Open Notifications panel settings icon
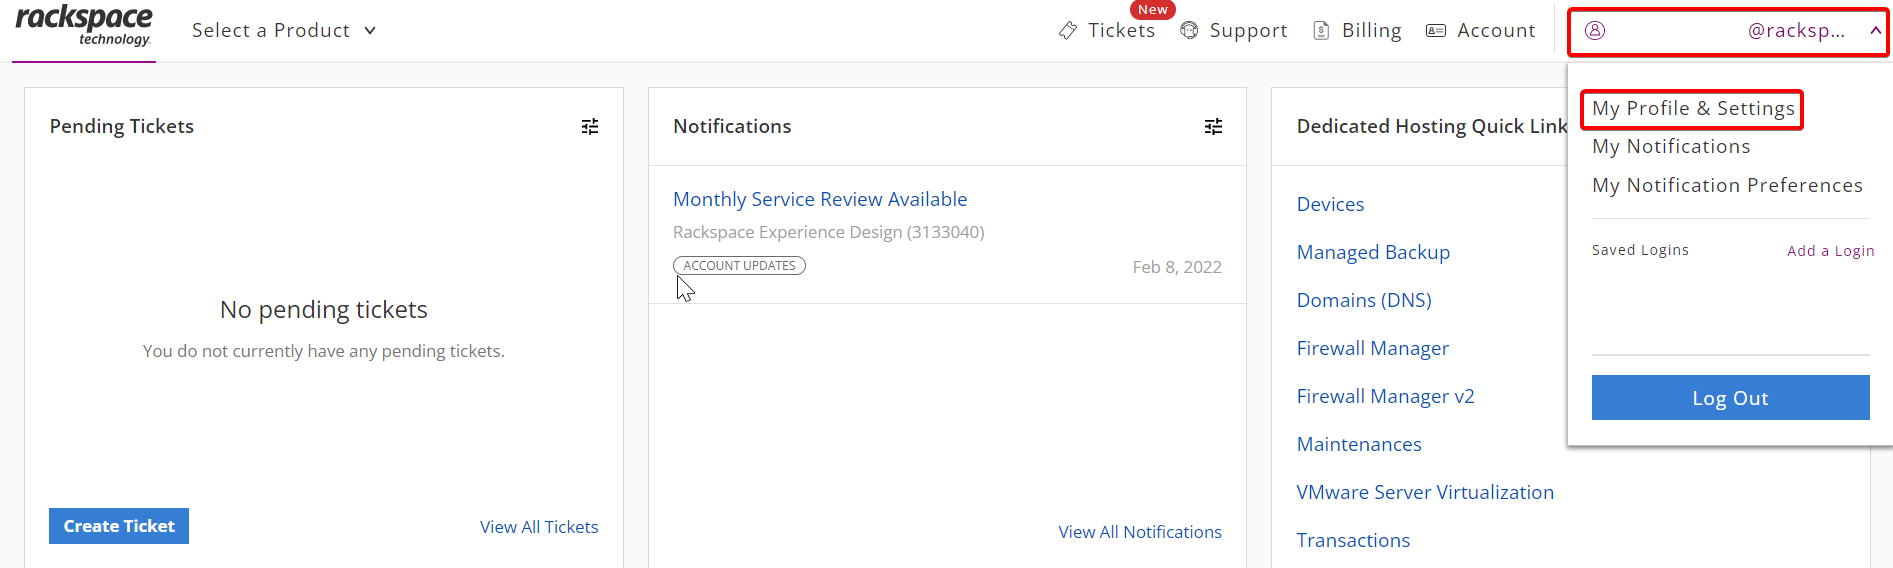The width and height of the screenshot is (1893, 568). 1213,127
